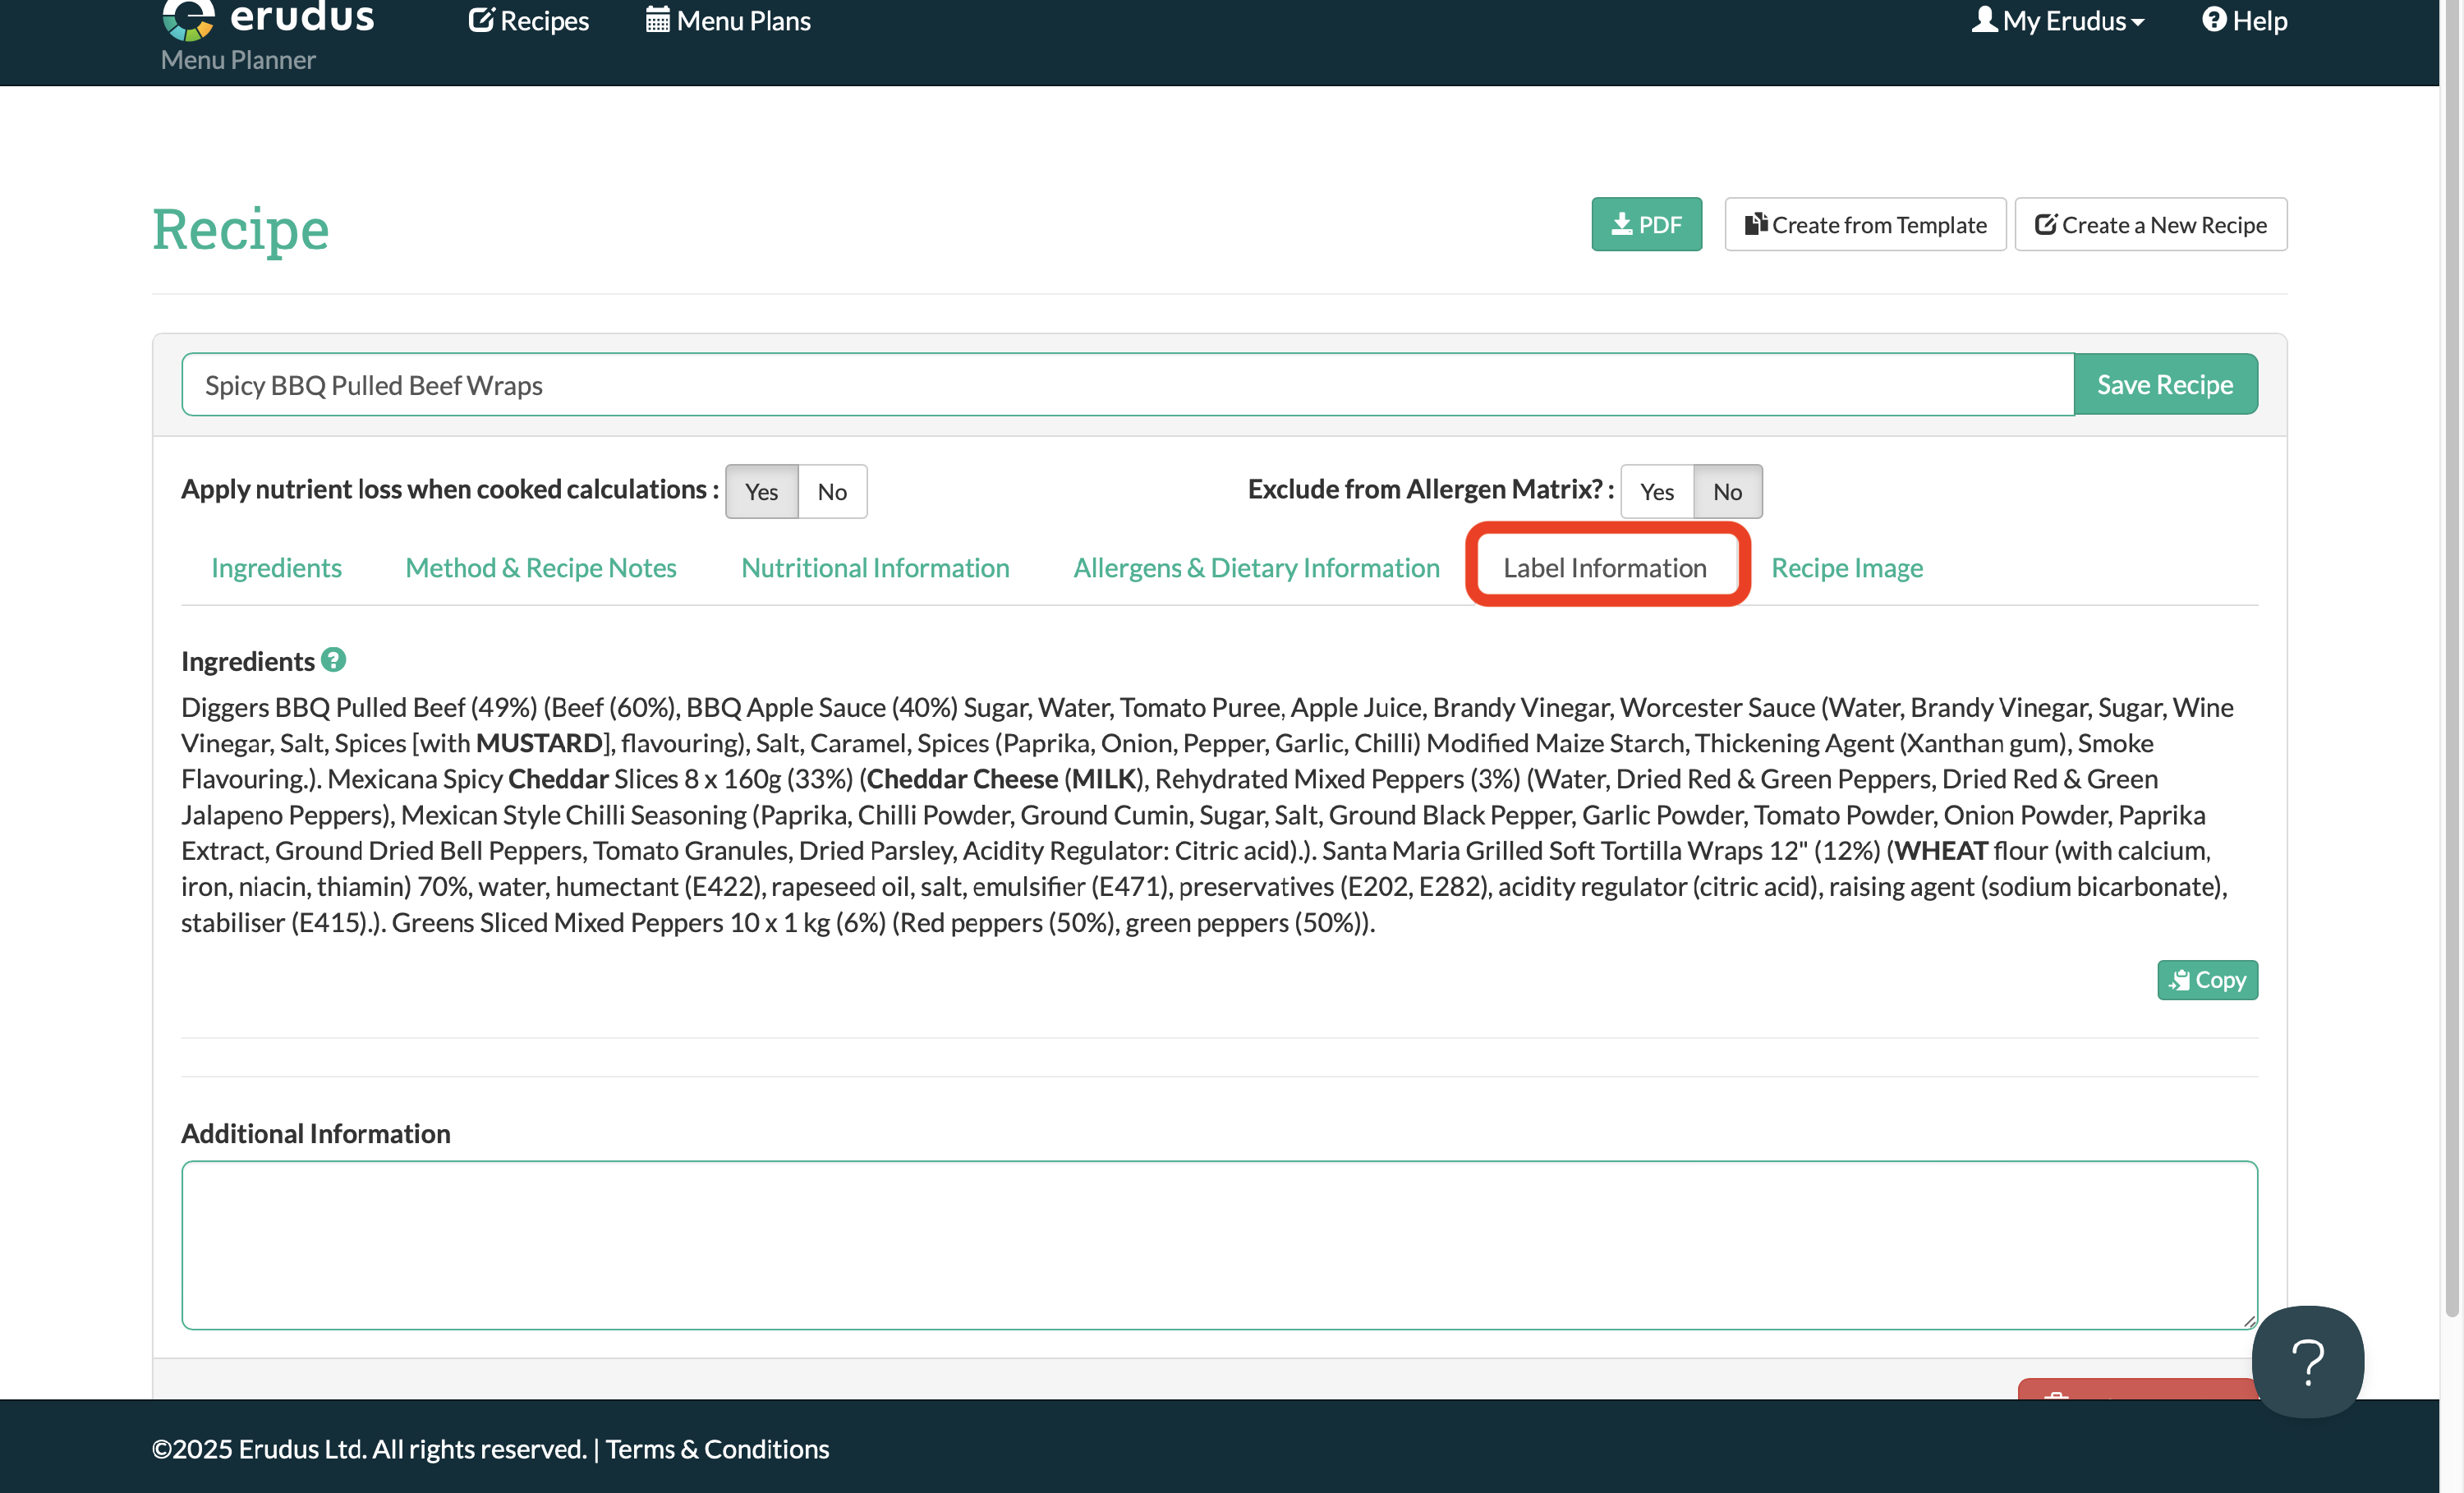Open the floating help chat bubble
2464x1493 pixels.
pyautogui.click(x=2307, y=1362)
